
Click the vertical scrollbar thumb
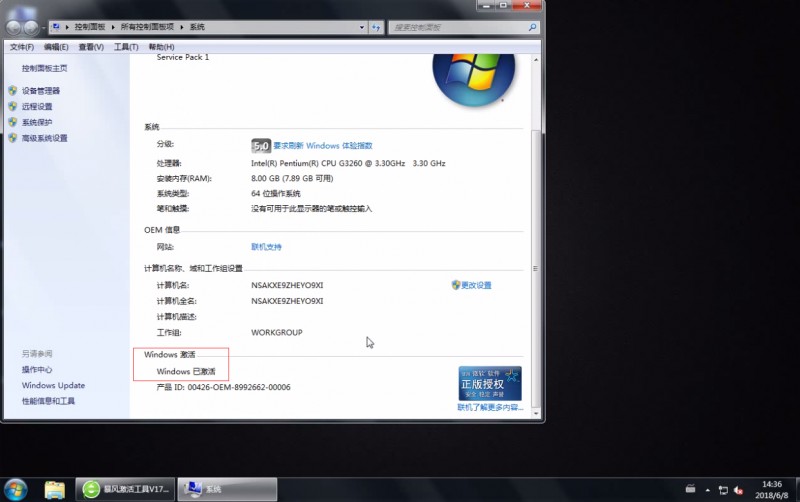coord(536,268)
